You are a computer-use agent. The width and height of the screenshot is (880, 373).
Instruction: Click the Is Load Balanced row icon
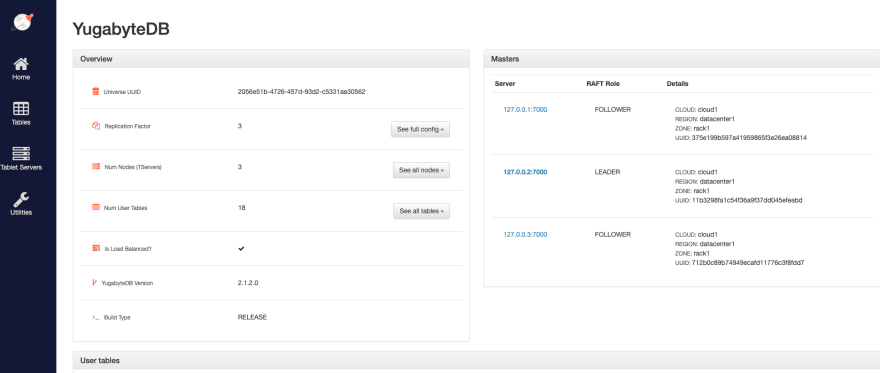pyautogui.click(x=96, y=248)
